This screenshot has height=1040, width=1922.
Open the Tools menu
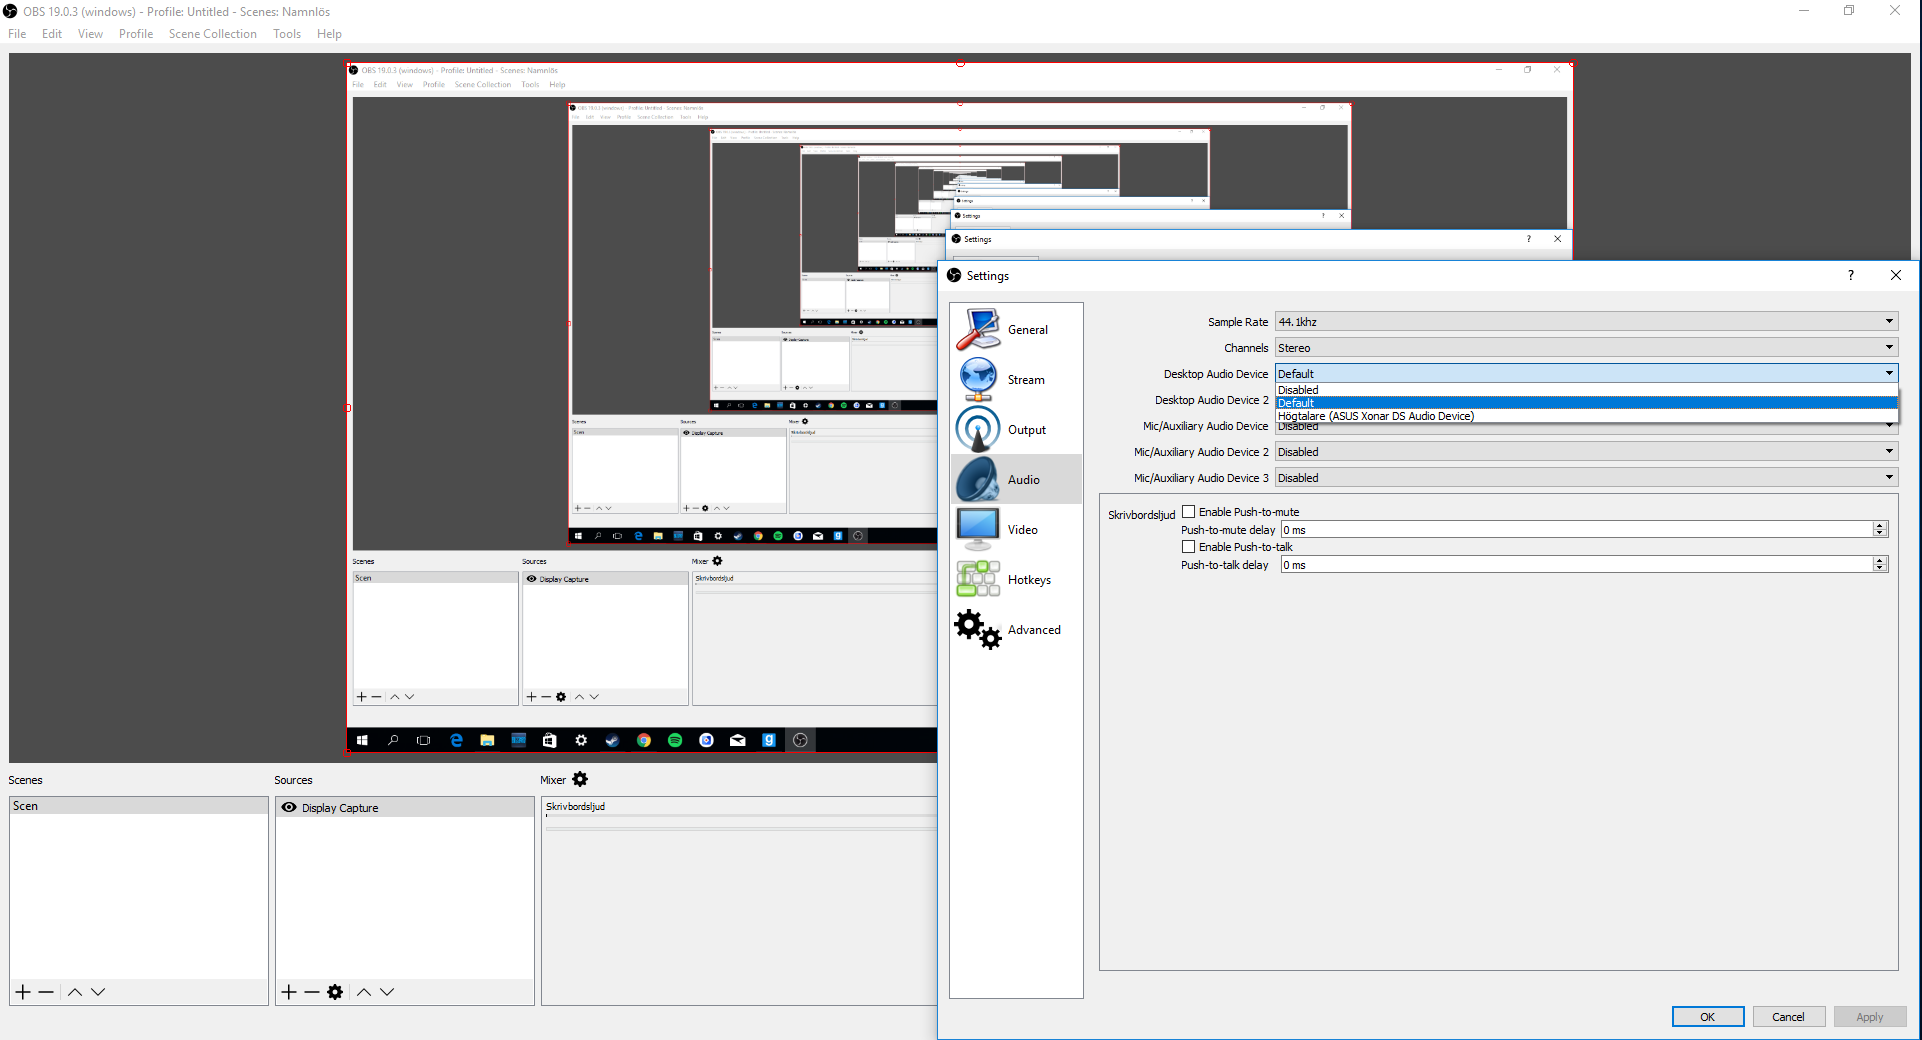click(x=287, y=34)
